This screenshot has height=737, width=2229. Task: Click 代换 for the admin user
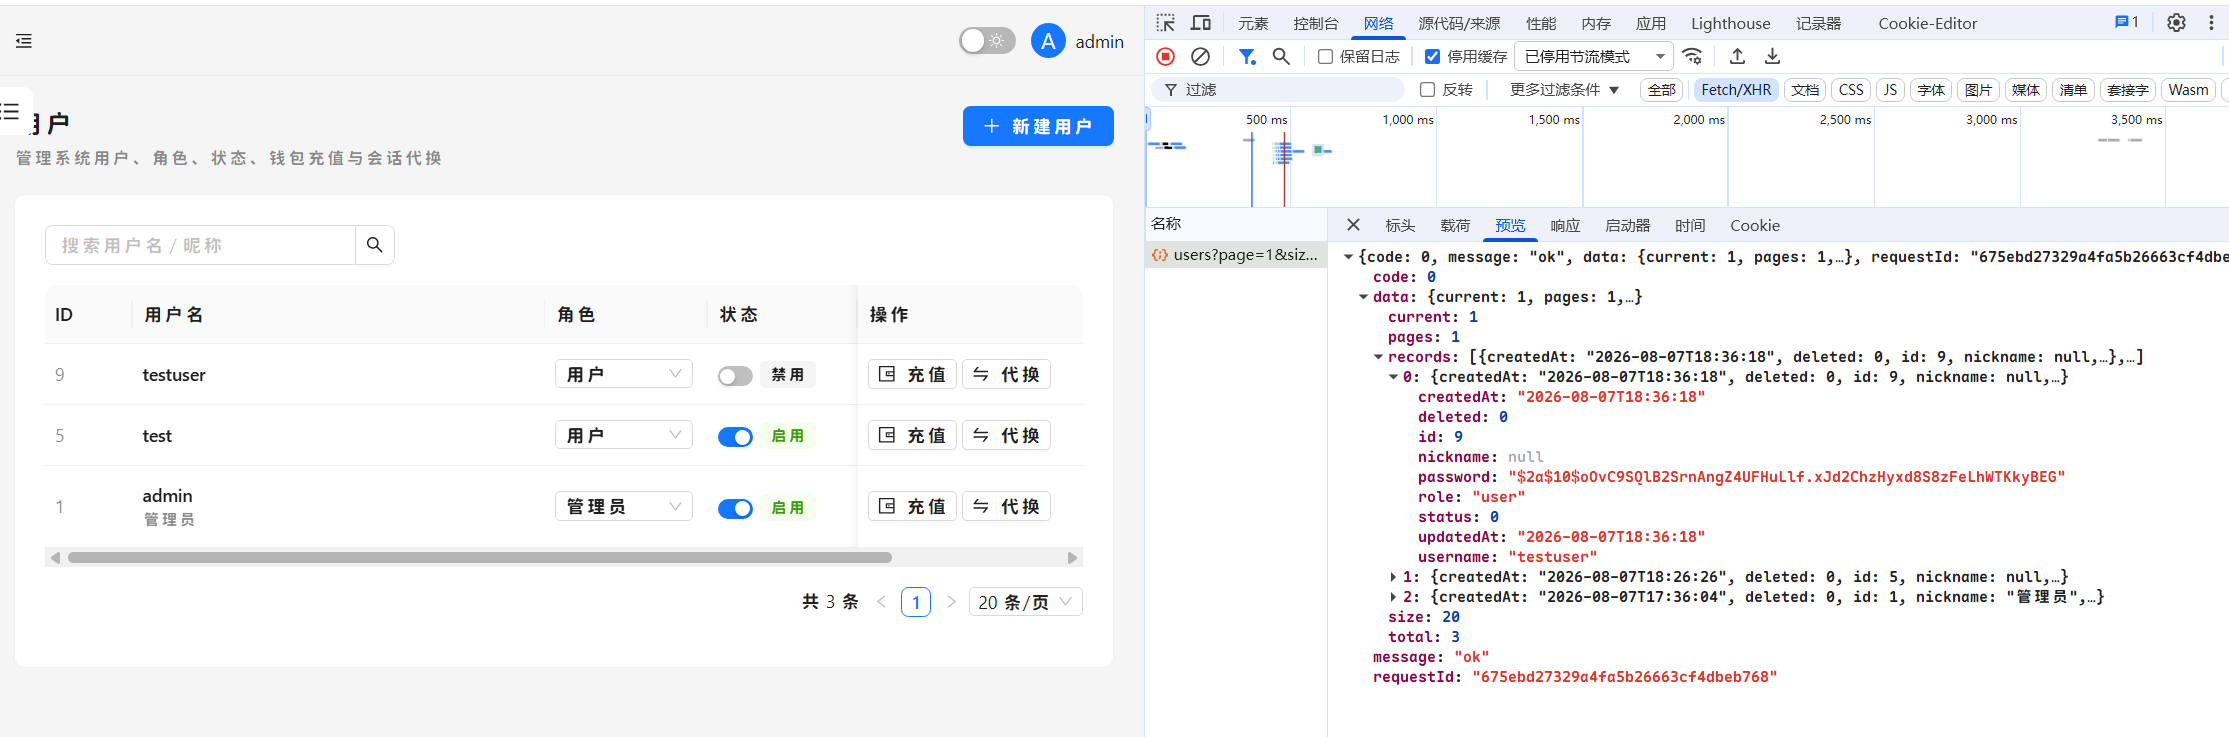coord(1006,506)
